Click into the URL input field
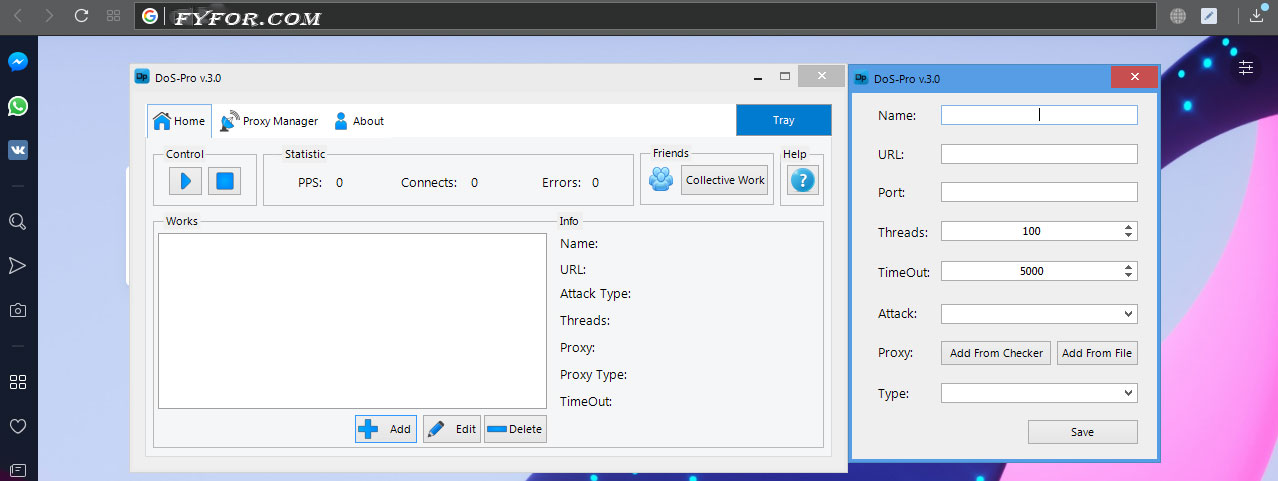Viewport: 1278px width, 481px height. tap(1039, 154)
